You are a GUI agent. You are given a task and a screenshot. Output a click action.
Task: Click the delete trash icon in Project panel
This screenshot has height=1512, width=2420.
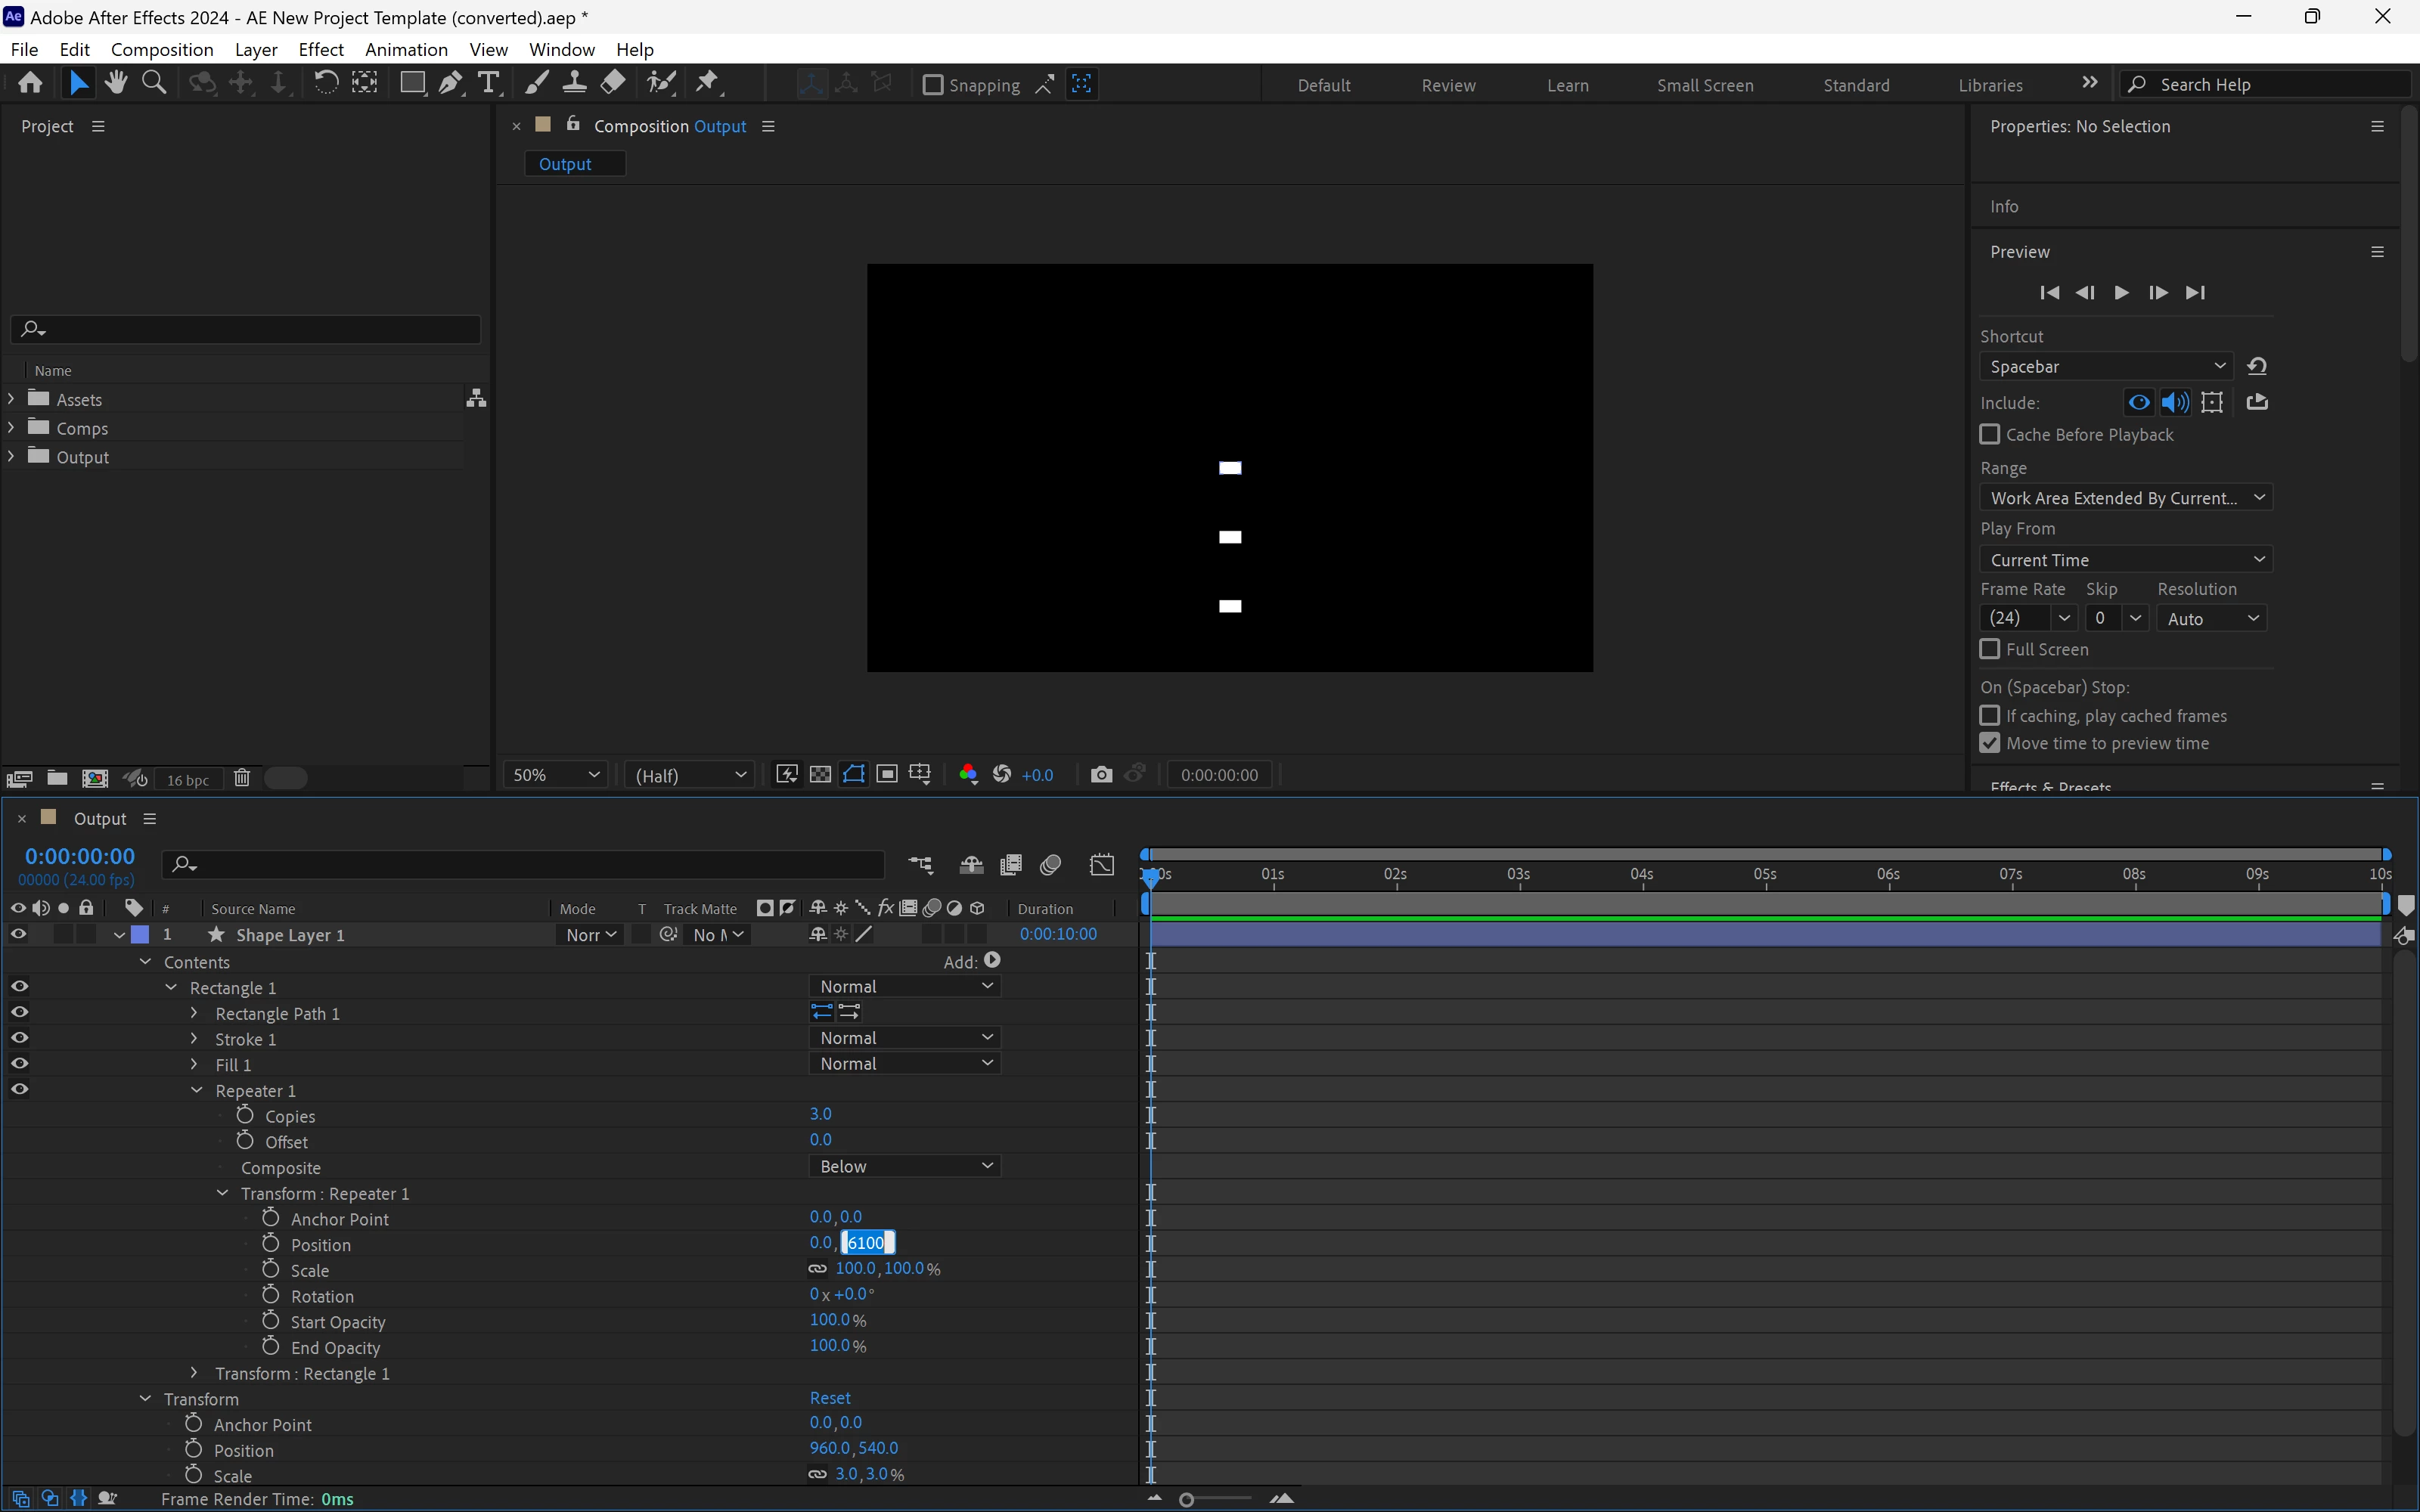click(241, 779)
